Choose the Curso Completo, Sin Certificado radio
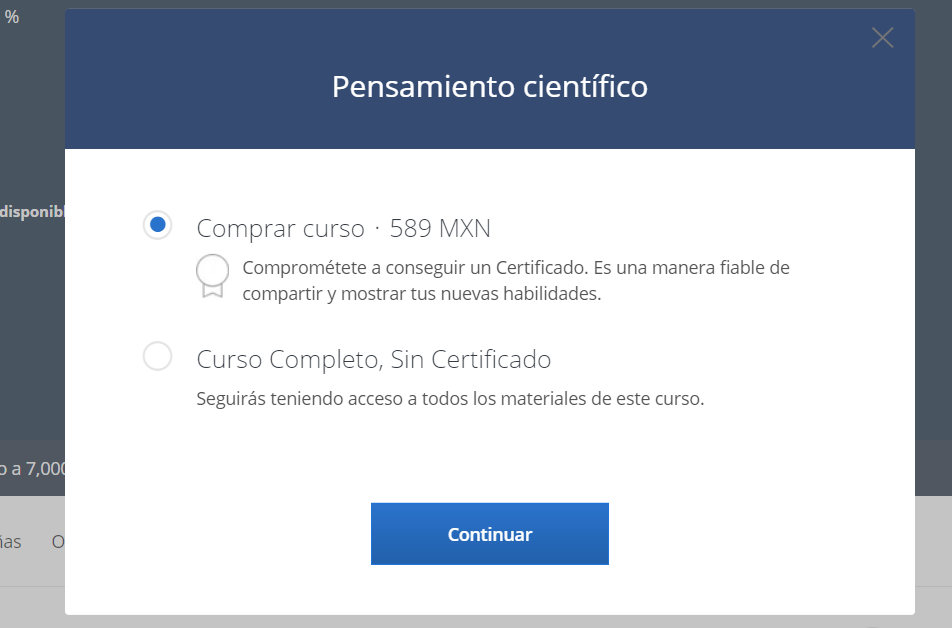This screenshot has width=952, height=628. (157, 356)
